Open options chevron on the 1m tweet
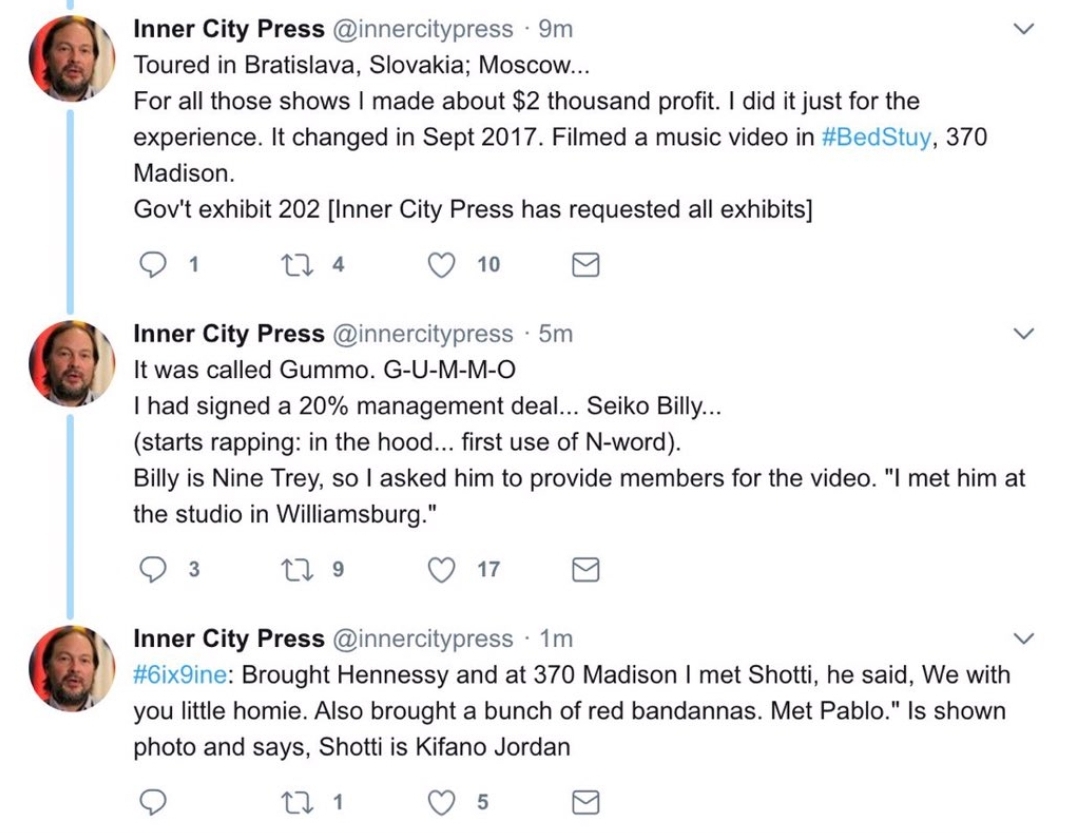Screen dimensions: 1077x833 (1023, 638)
